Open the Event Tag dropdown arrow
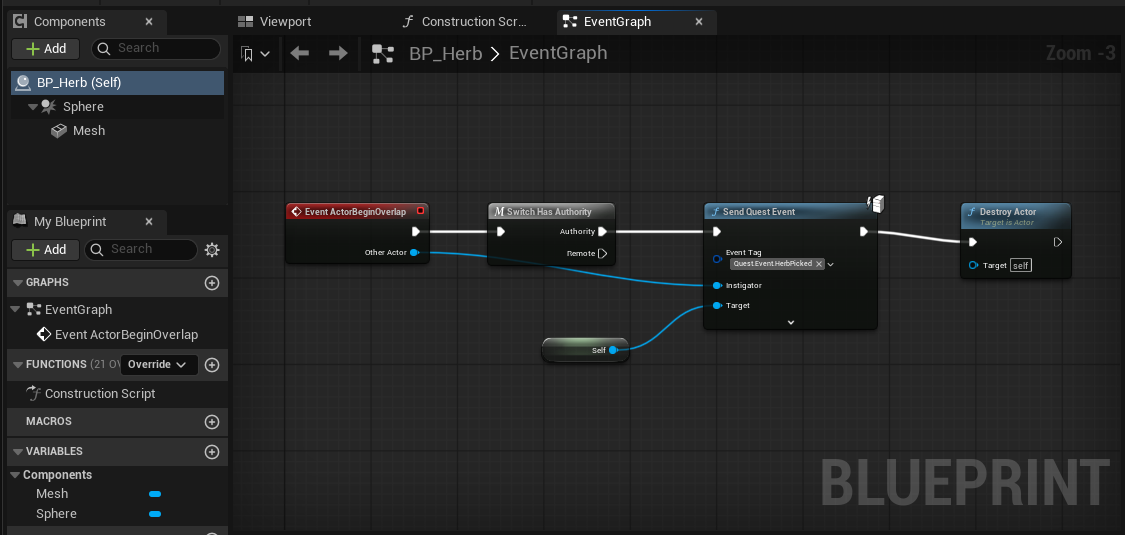1125x535 pixels. pos(831,264)
